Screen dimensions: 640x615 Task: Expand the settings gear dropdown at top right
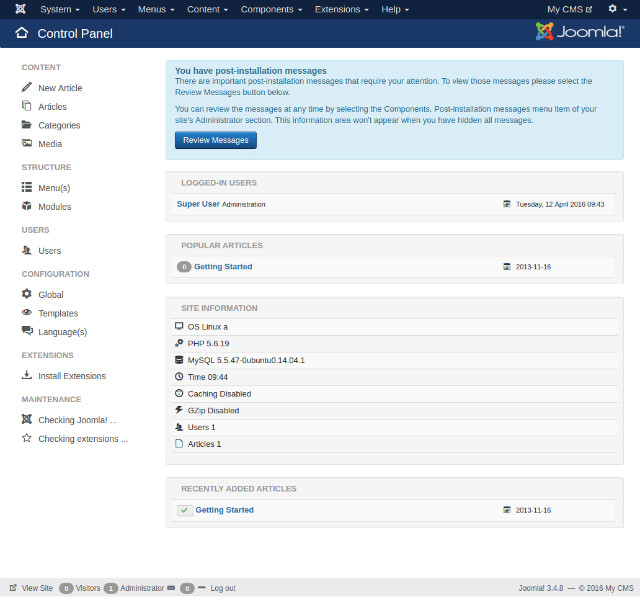(x=617, y=9)
